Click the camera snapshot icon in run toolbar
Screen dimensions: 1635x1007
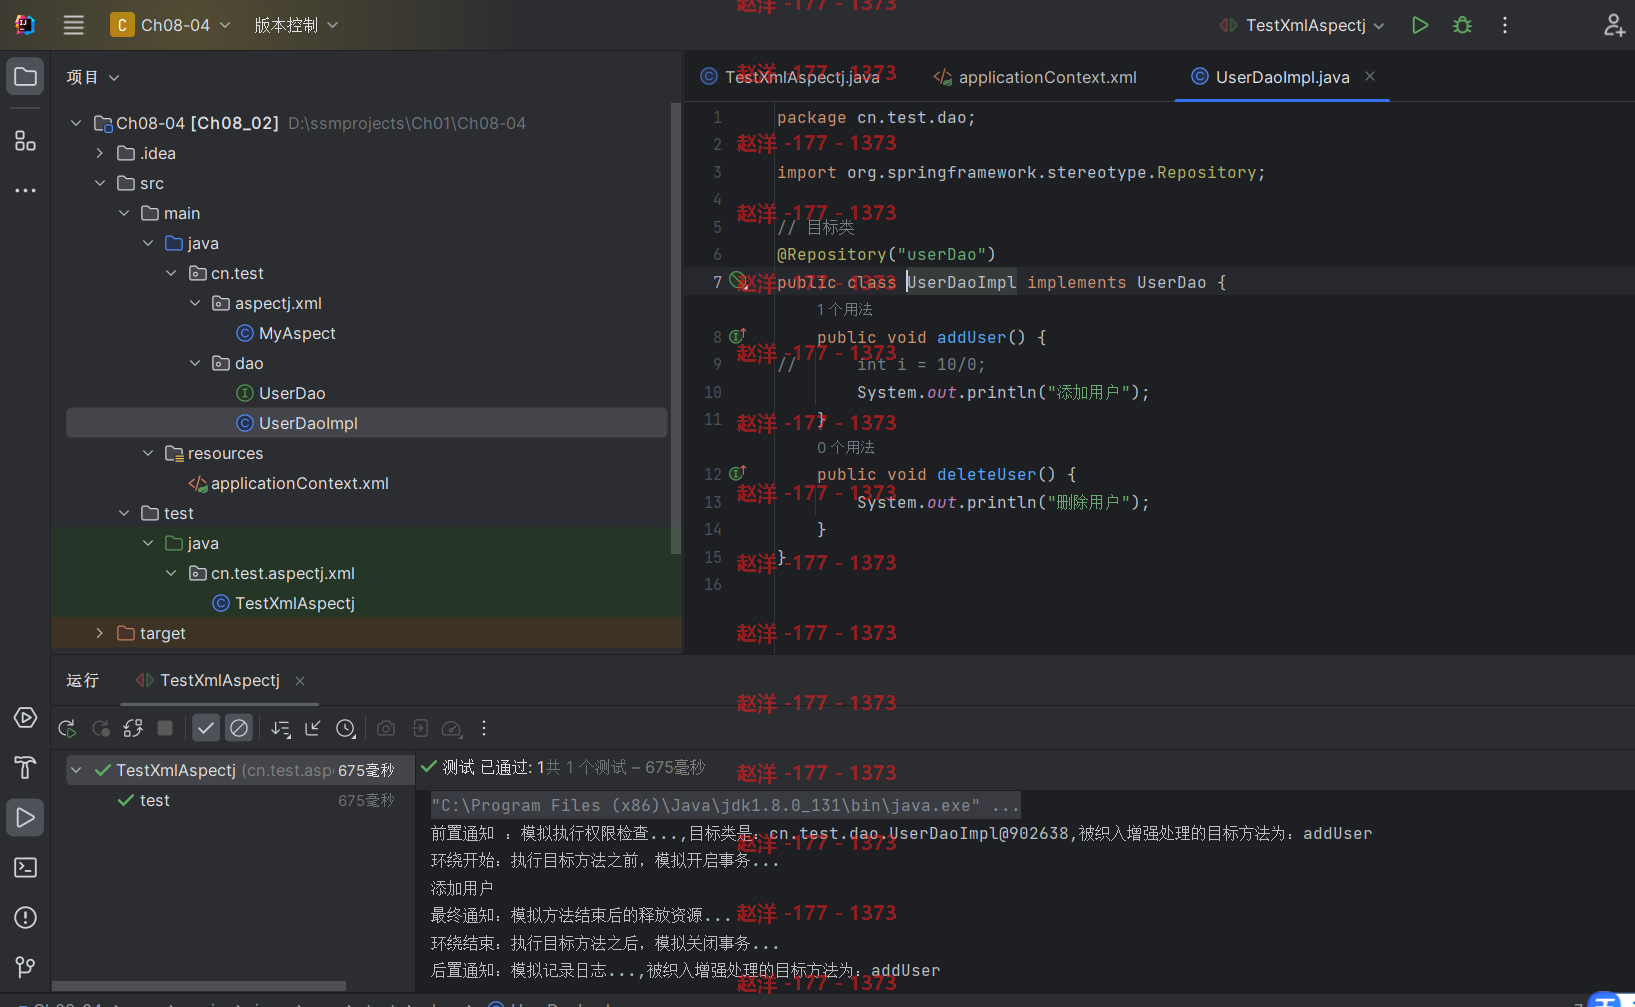point(386,728)
